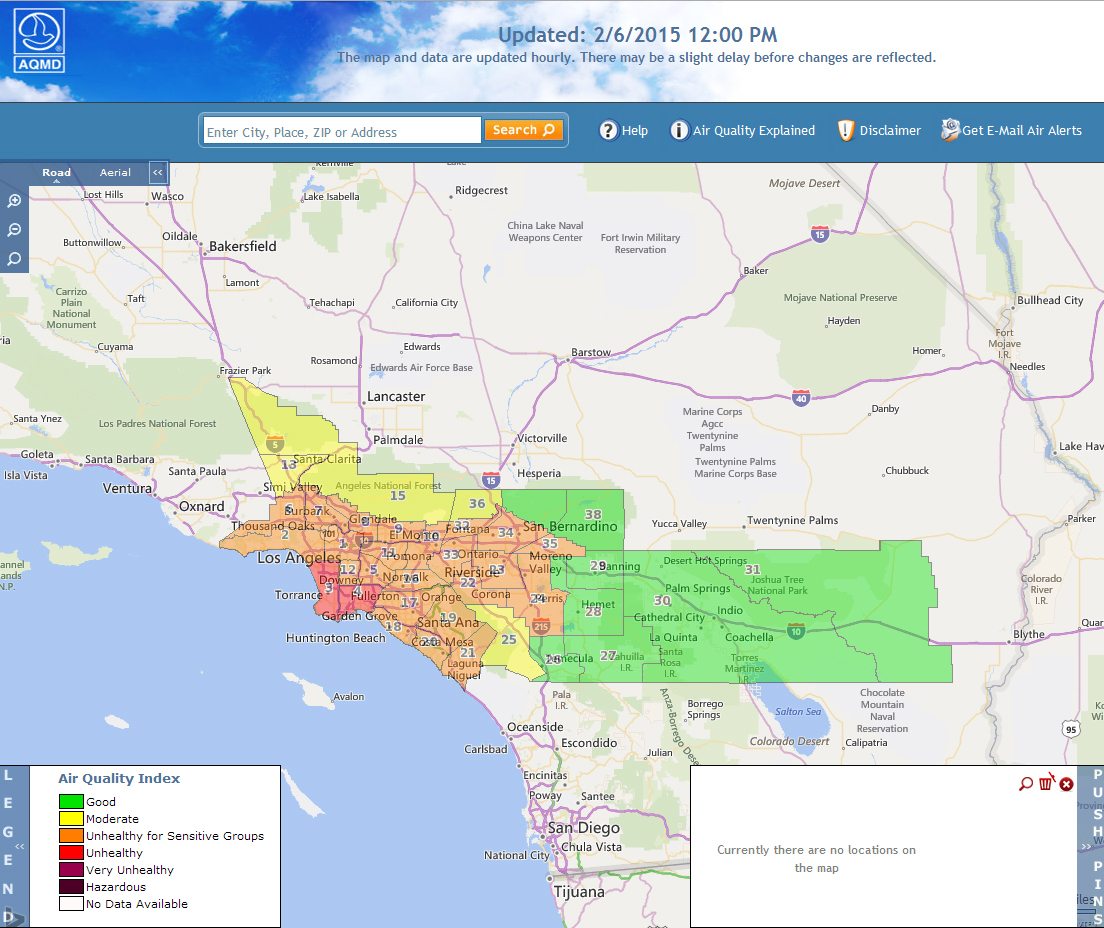1104x928 pixels.
Task: Collapse the map type toolbar
Action: click(158, 172)
